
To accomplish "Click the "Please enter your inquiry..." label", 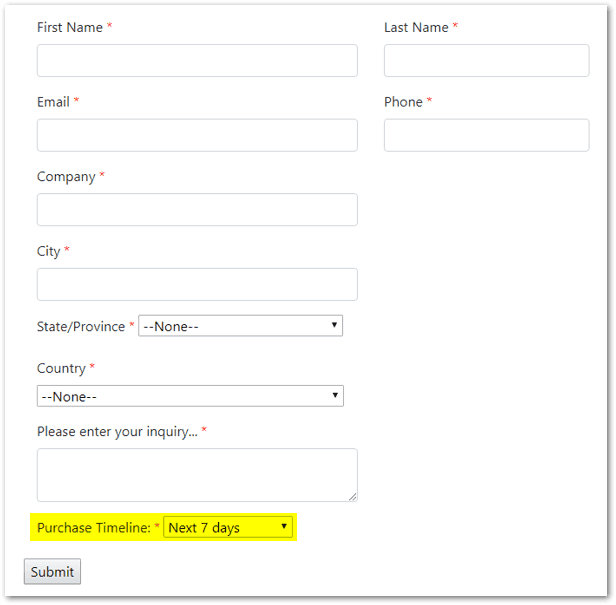I will pos(117,432).
